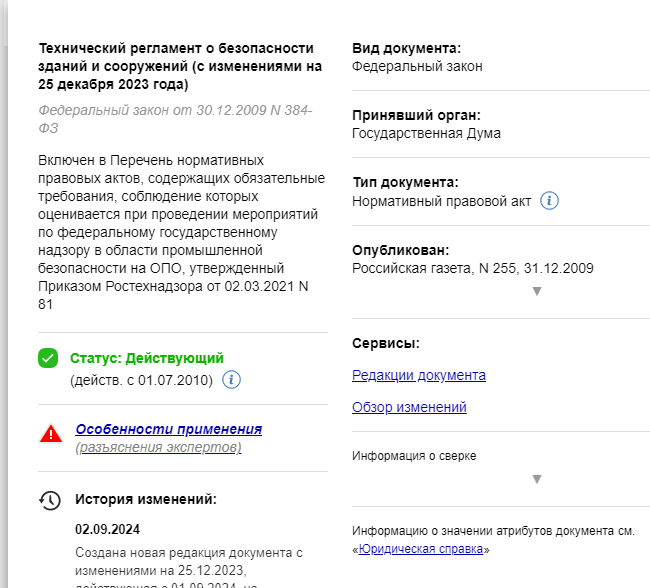The height and width of the screenshot is (588, 650).
Task: Select the 02.09.2024 history entry date
Action: 105,529
